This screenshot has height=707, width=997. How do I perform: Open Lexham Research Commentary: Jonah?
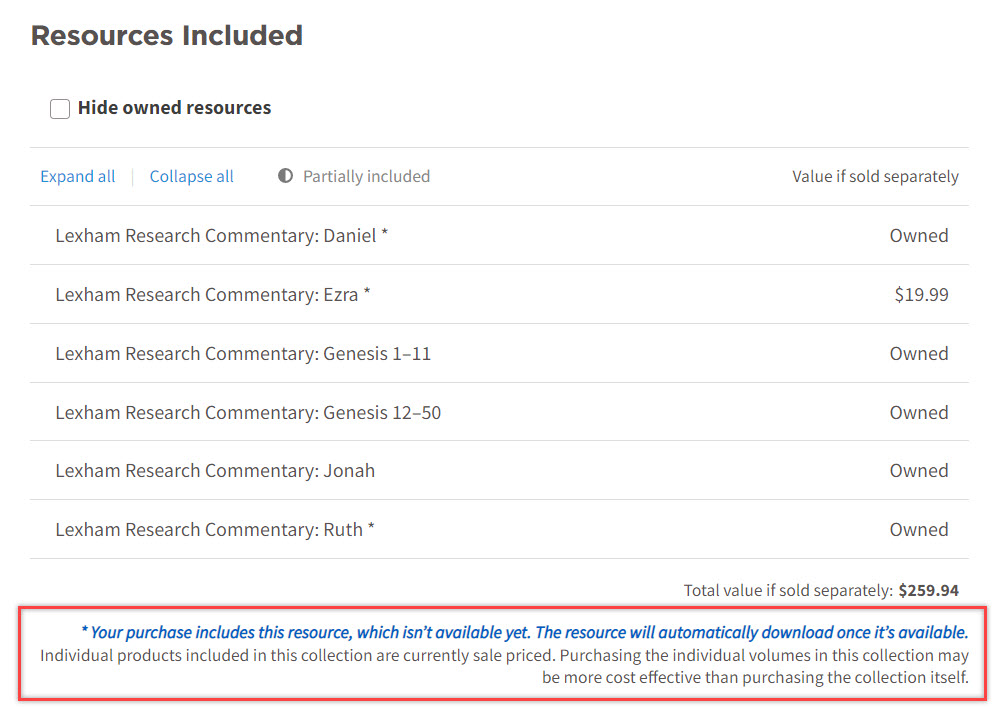point(215,471)
